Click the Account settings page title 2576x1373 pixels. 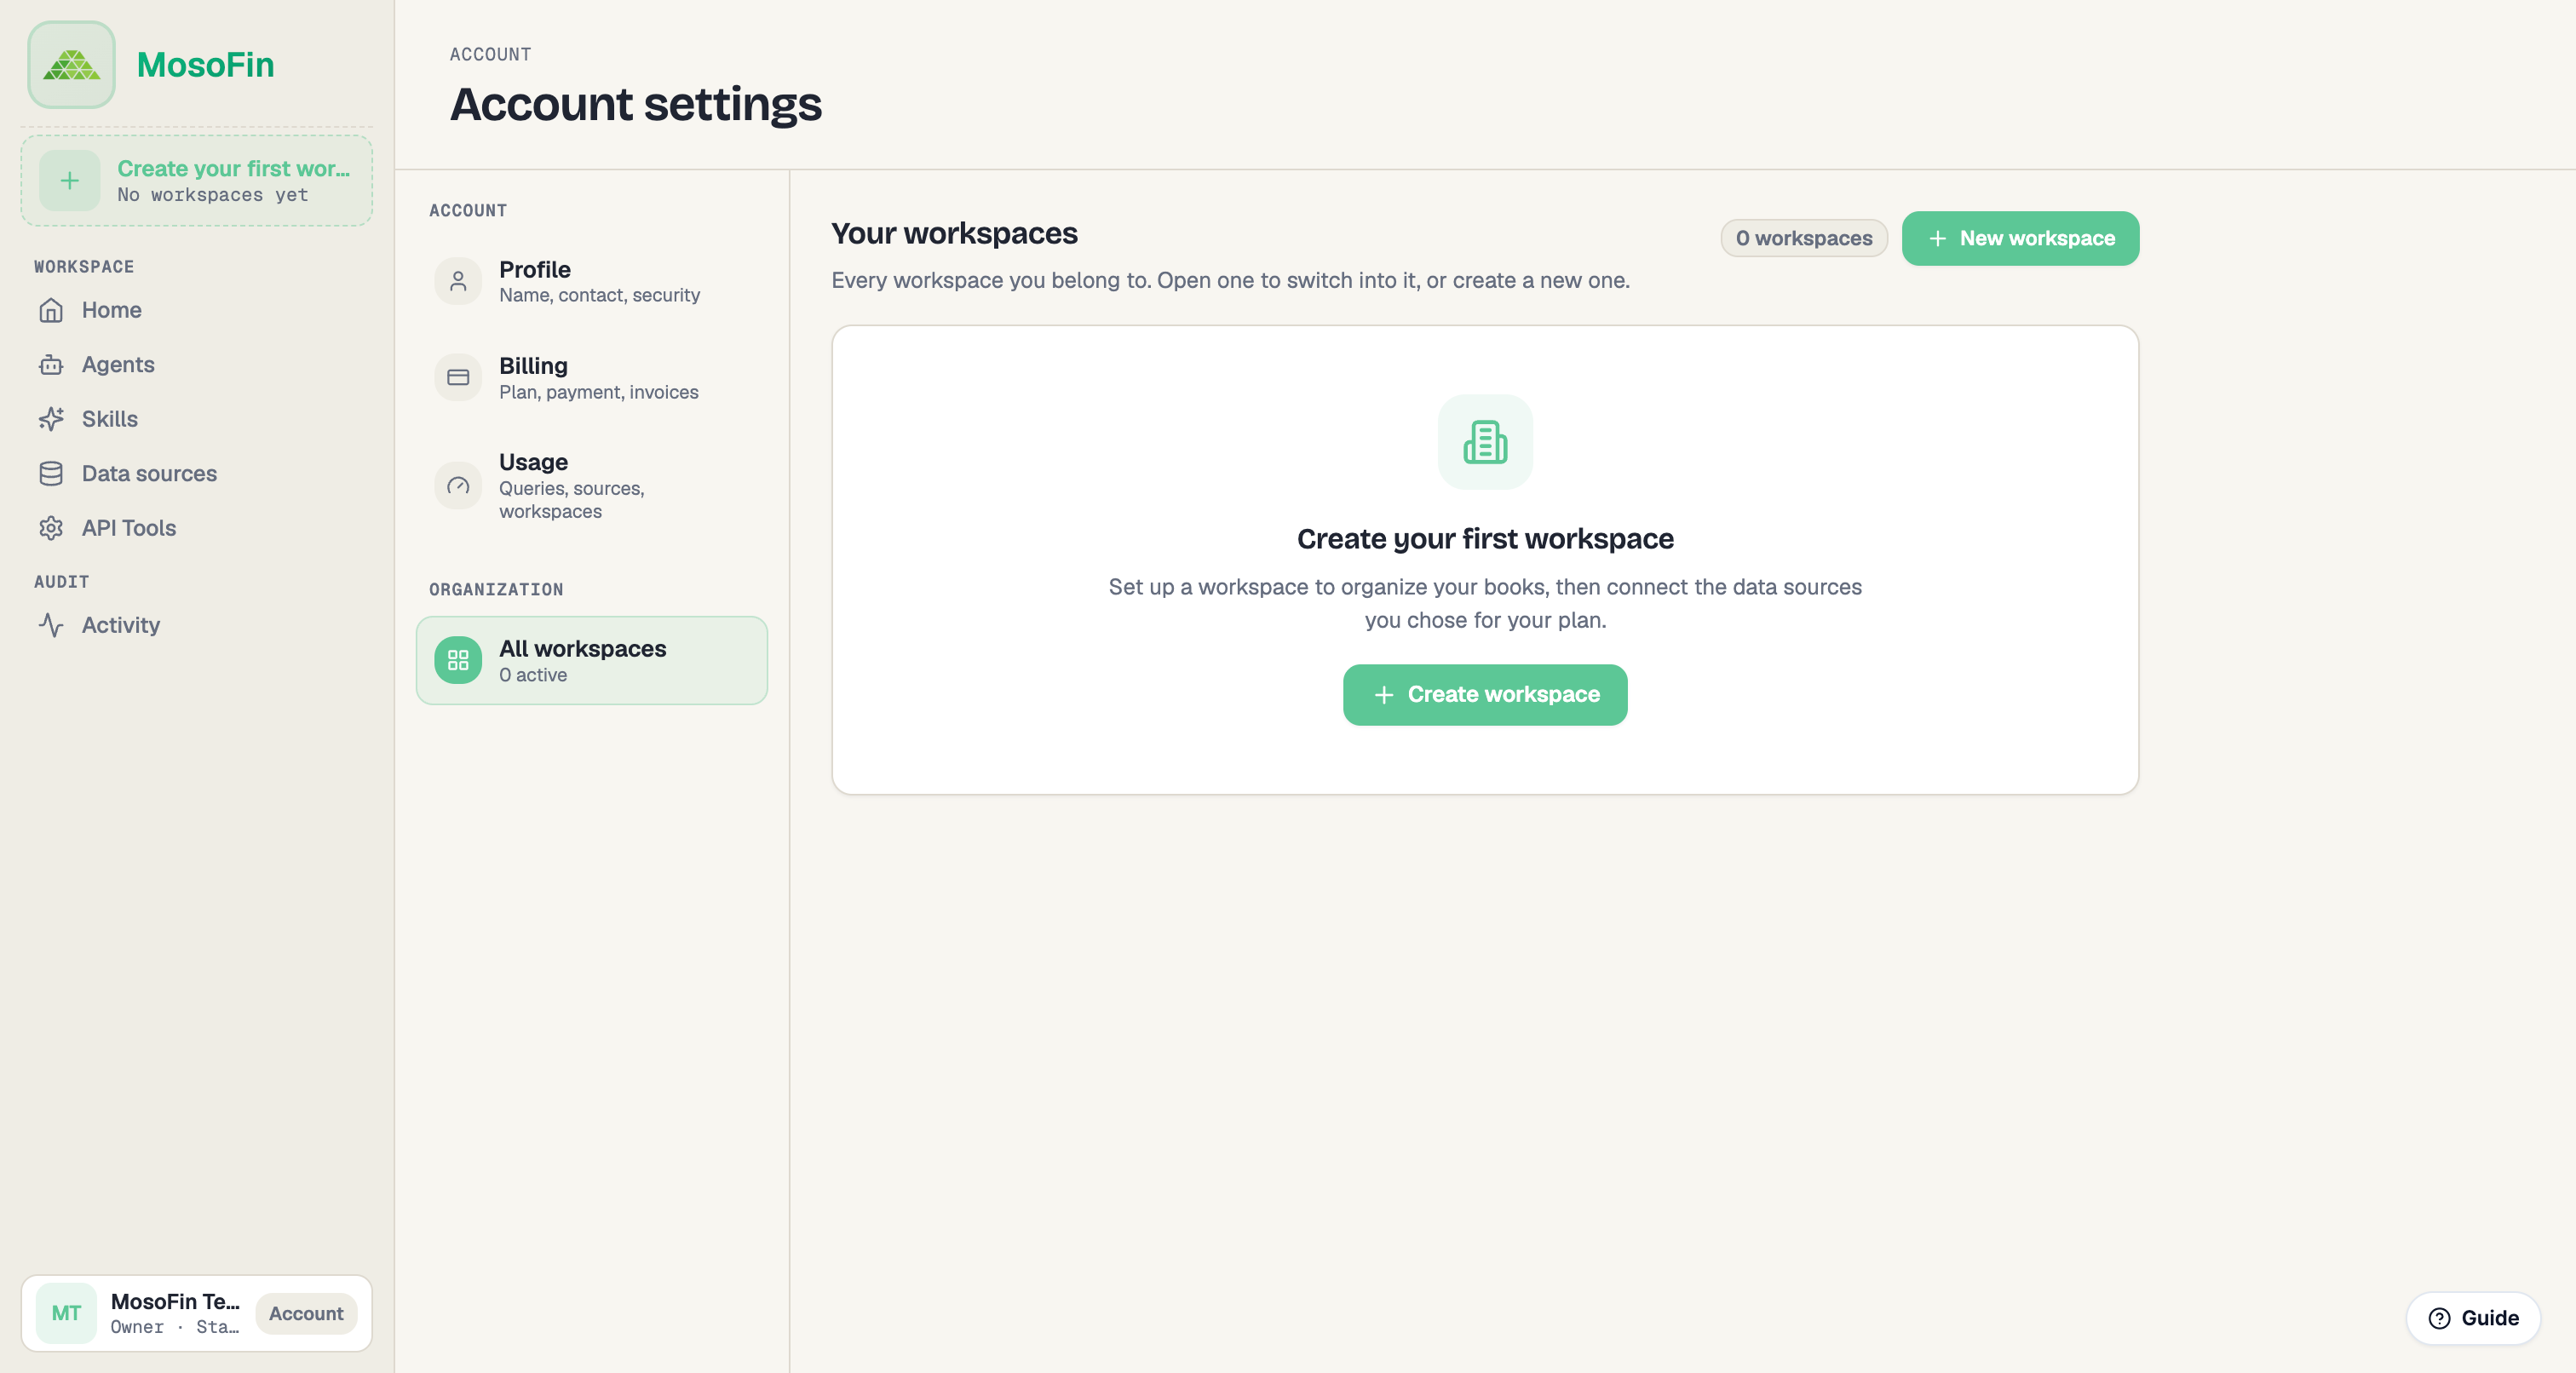[636, 104]
